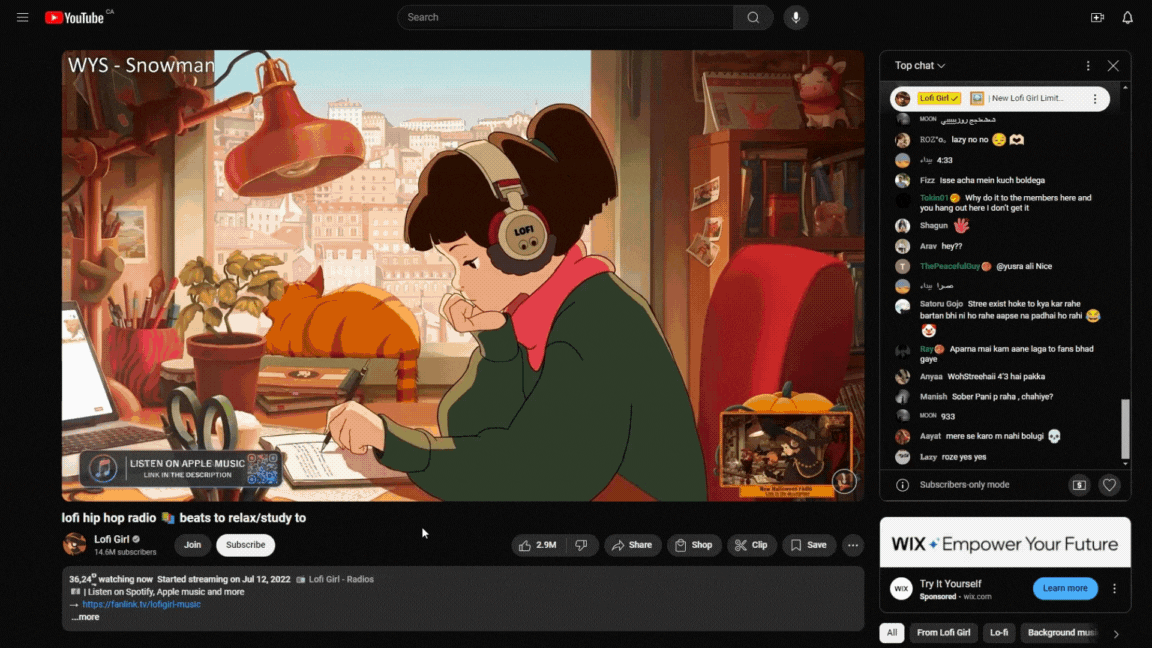Open more actions ellipsis under video
The width and height of the screenshot is (1152, 648).
[x=853, y=545]
